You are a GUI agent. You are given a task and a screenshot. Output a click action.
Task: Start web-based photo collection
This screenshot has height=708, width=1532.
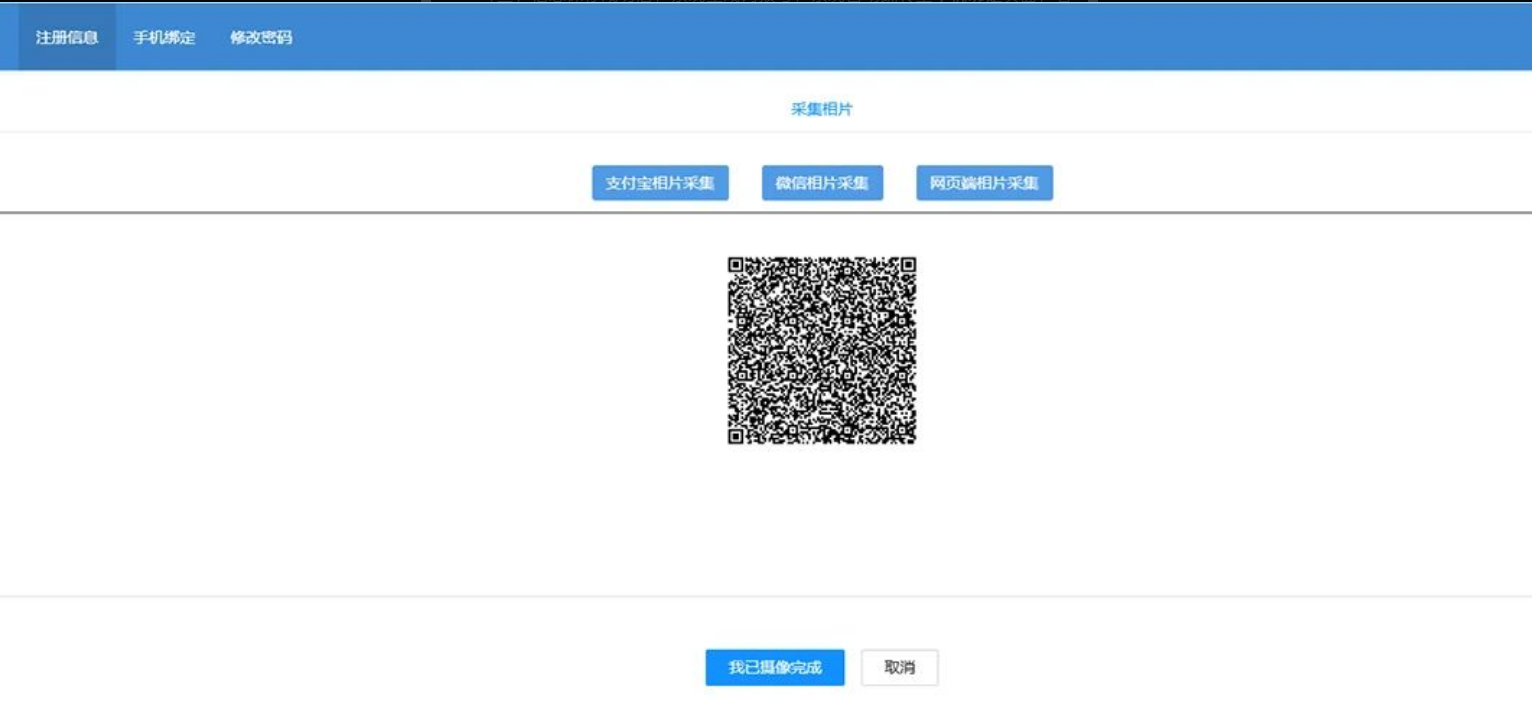tap(984, 183)
